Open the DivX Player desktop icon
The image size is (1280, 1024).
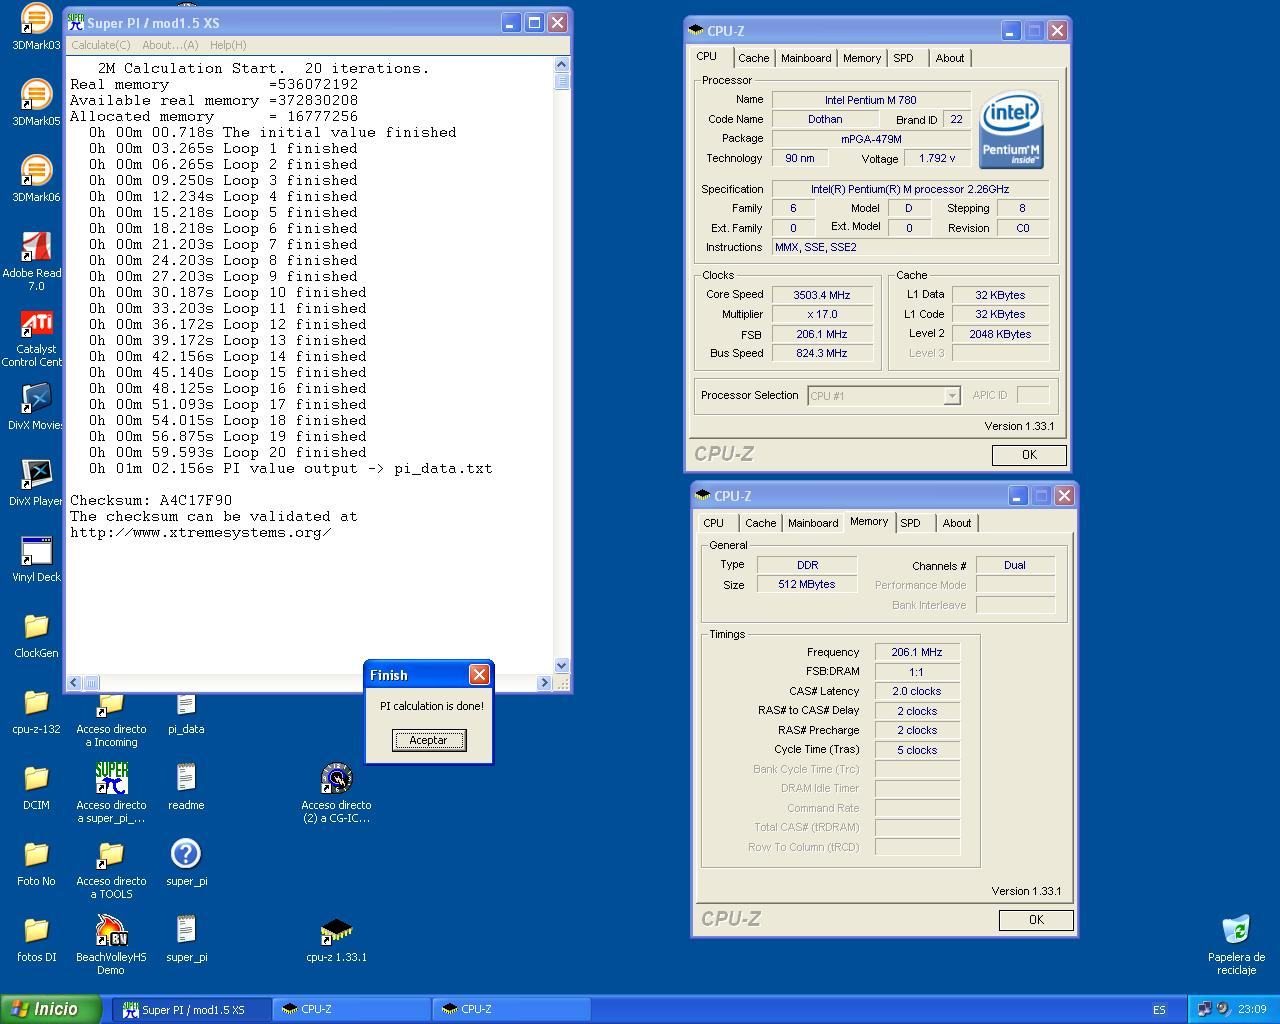tap(36, 476)
